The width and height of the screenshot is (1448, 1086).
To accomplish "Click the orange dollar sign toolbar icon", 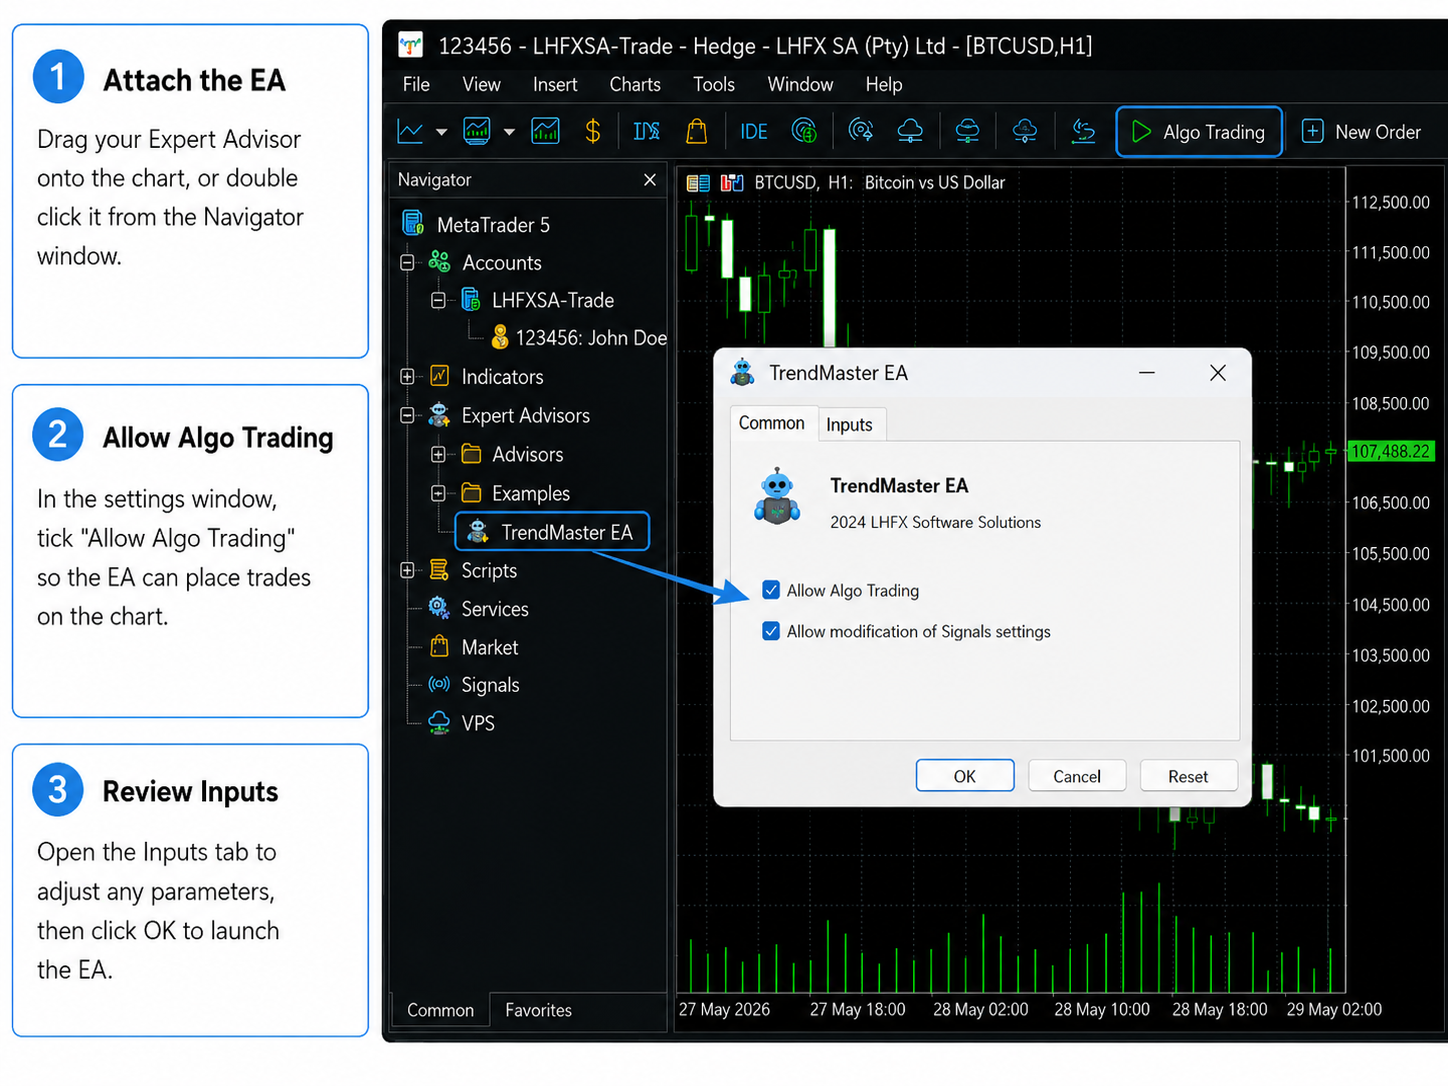I will (593, 131).
